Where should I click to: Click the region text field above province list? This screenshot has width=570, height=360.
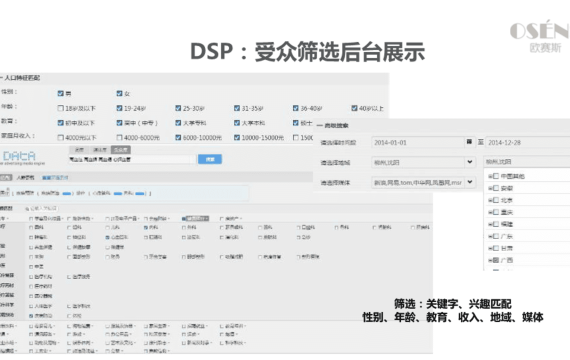coord(526,161)
